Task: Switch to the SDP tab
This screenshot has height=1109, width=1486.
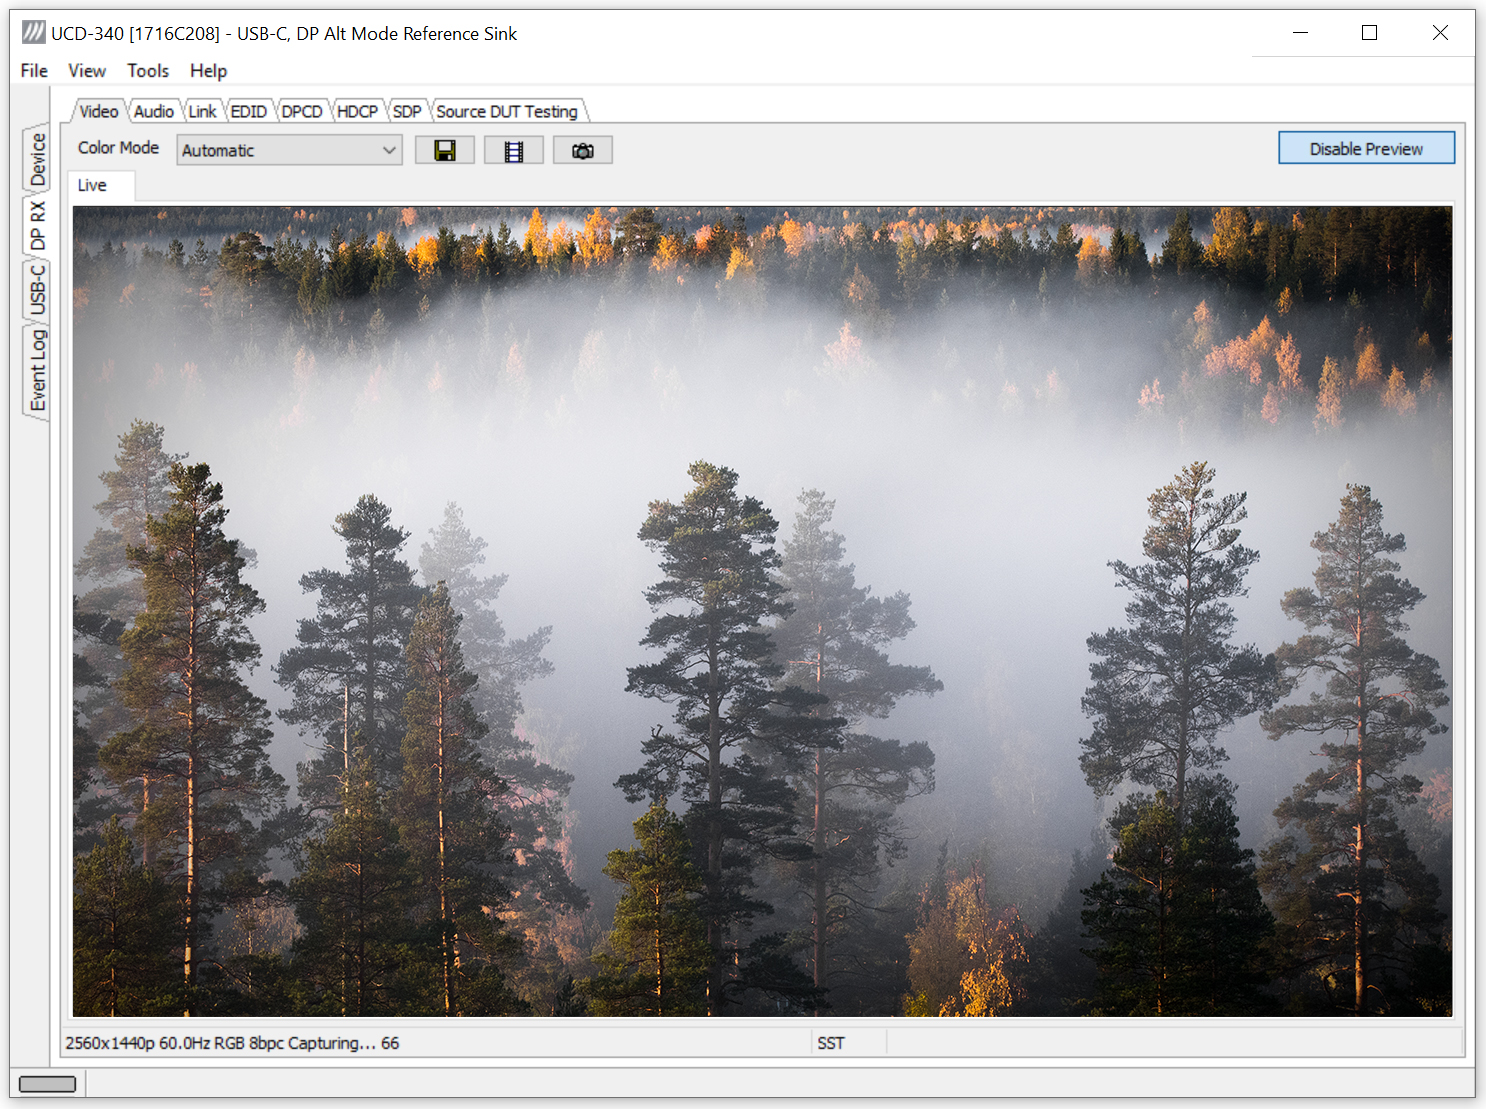Action: point(407,111)
